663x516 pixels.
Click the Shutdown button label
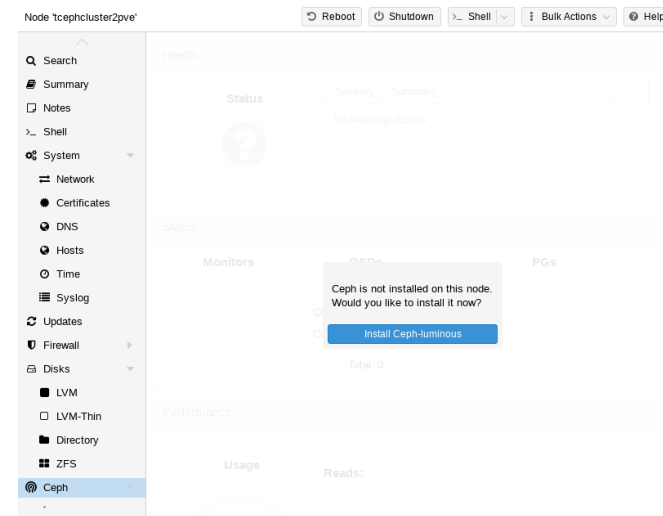(411, 16)
